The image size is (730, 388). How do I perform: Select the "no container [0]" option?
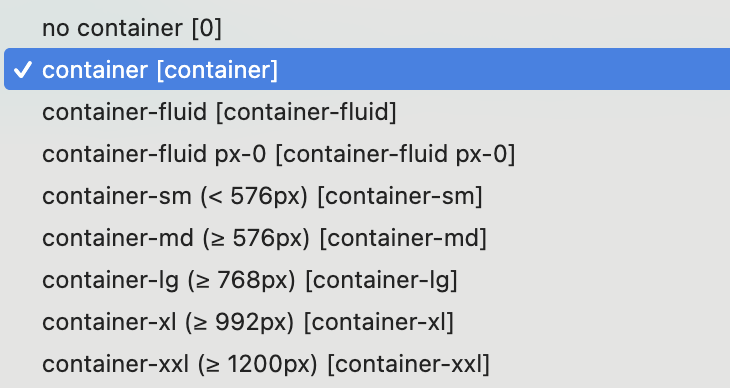coord(367,27)
